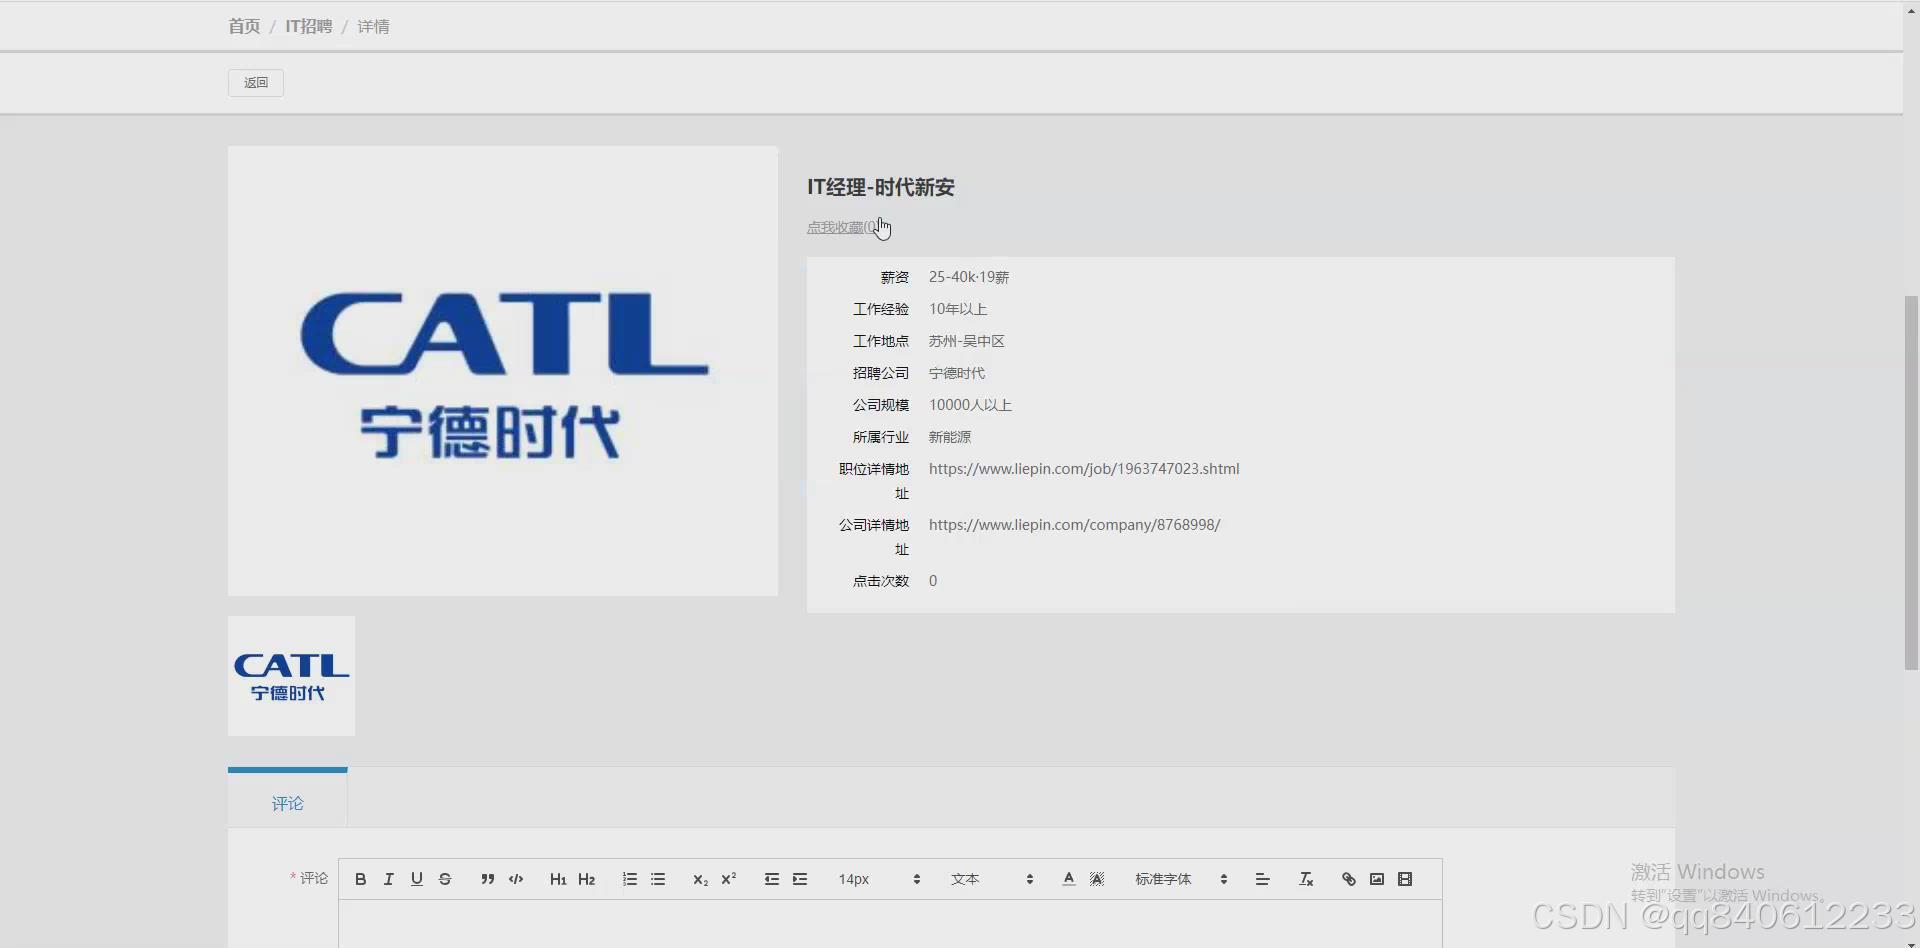Create a bulleted list

tap(658, 879)
